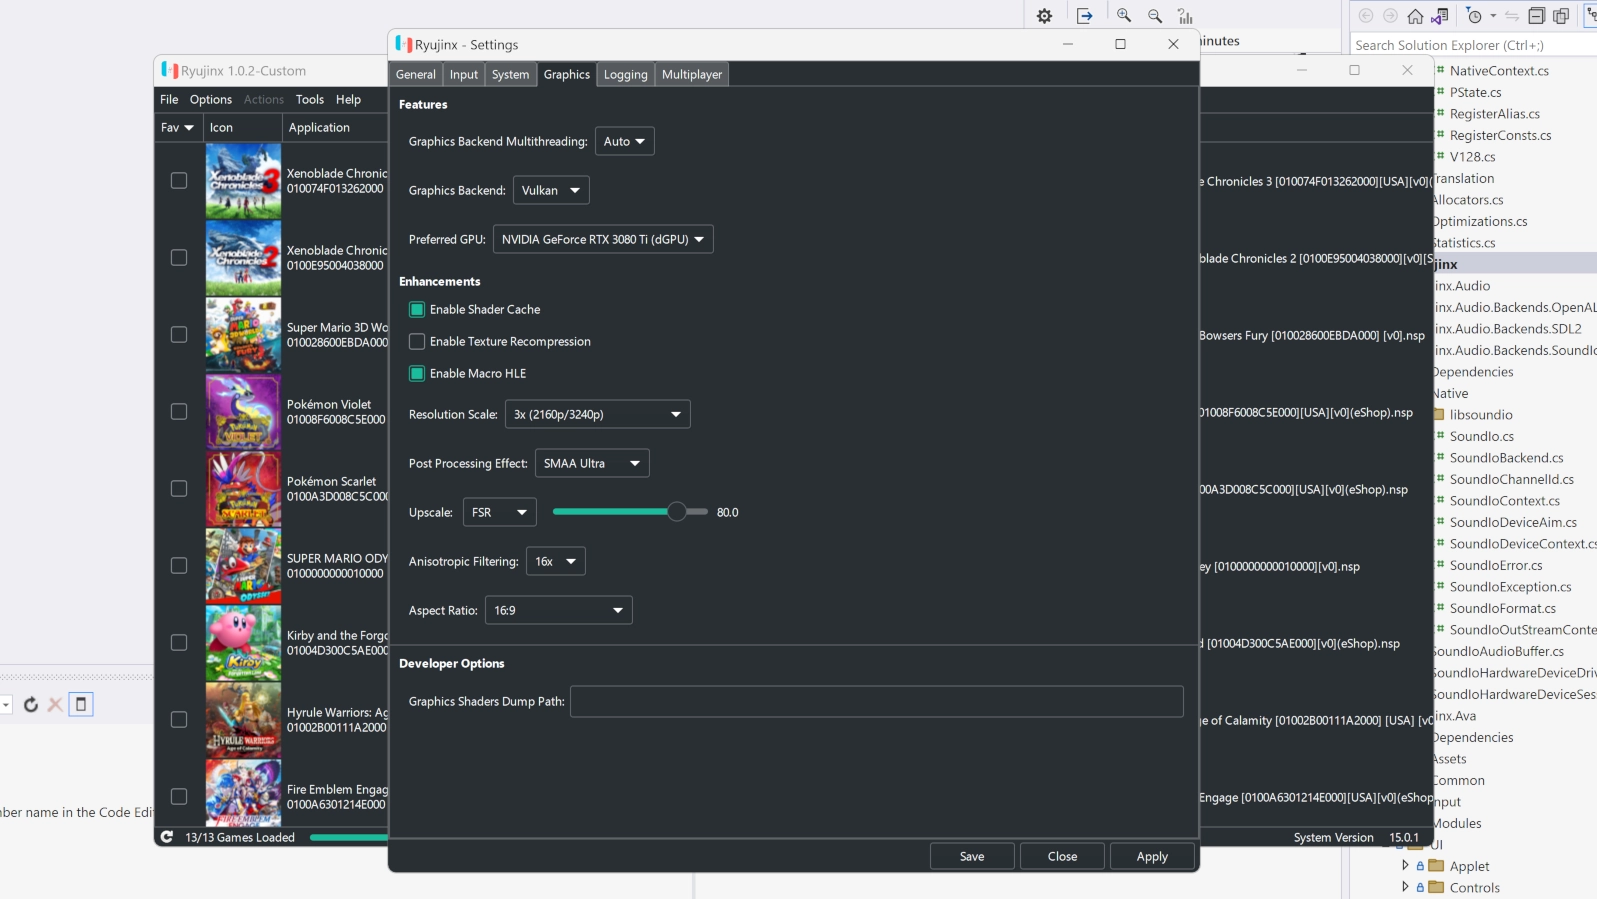Open Tools menu in Ryujinx main window
Viewport: 1597px width, 899px height.
[310, 99]
